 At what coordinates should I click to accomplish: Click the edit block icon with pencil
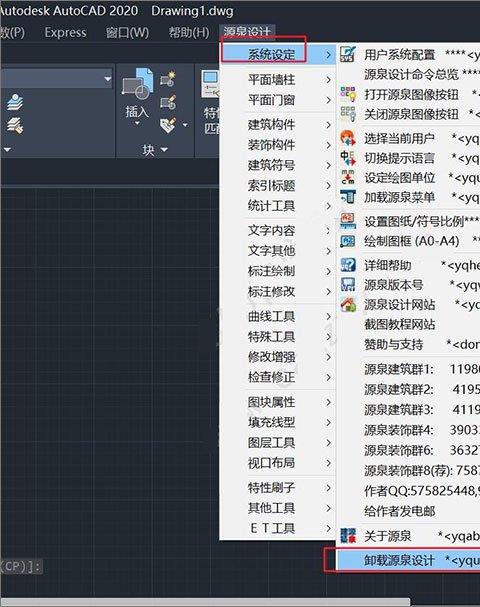(x=168, y=103)
